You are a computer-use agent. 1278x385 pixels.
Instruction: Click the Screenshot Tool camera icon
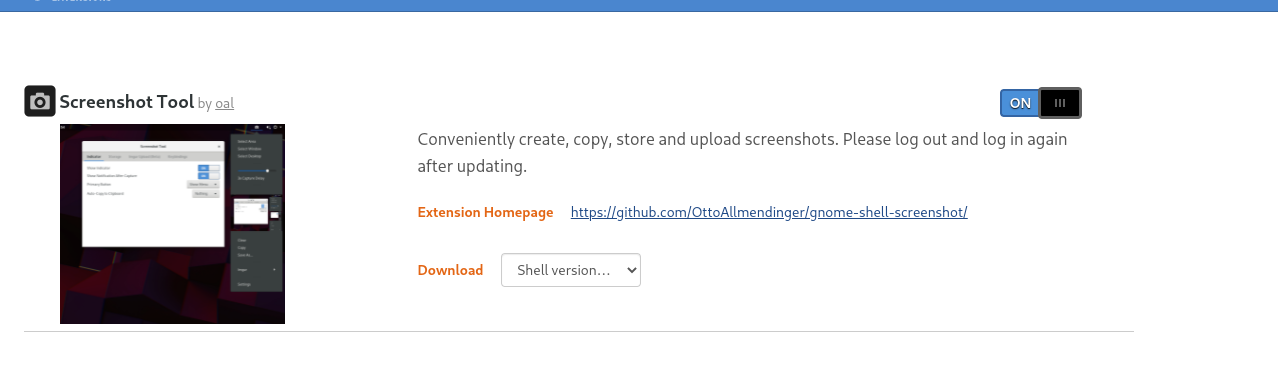[40, 101]
